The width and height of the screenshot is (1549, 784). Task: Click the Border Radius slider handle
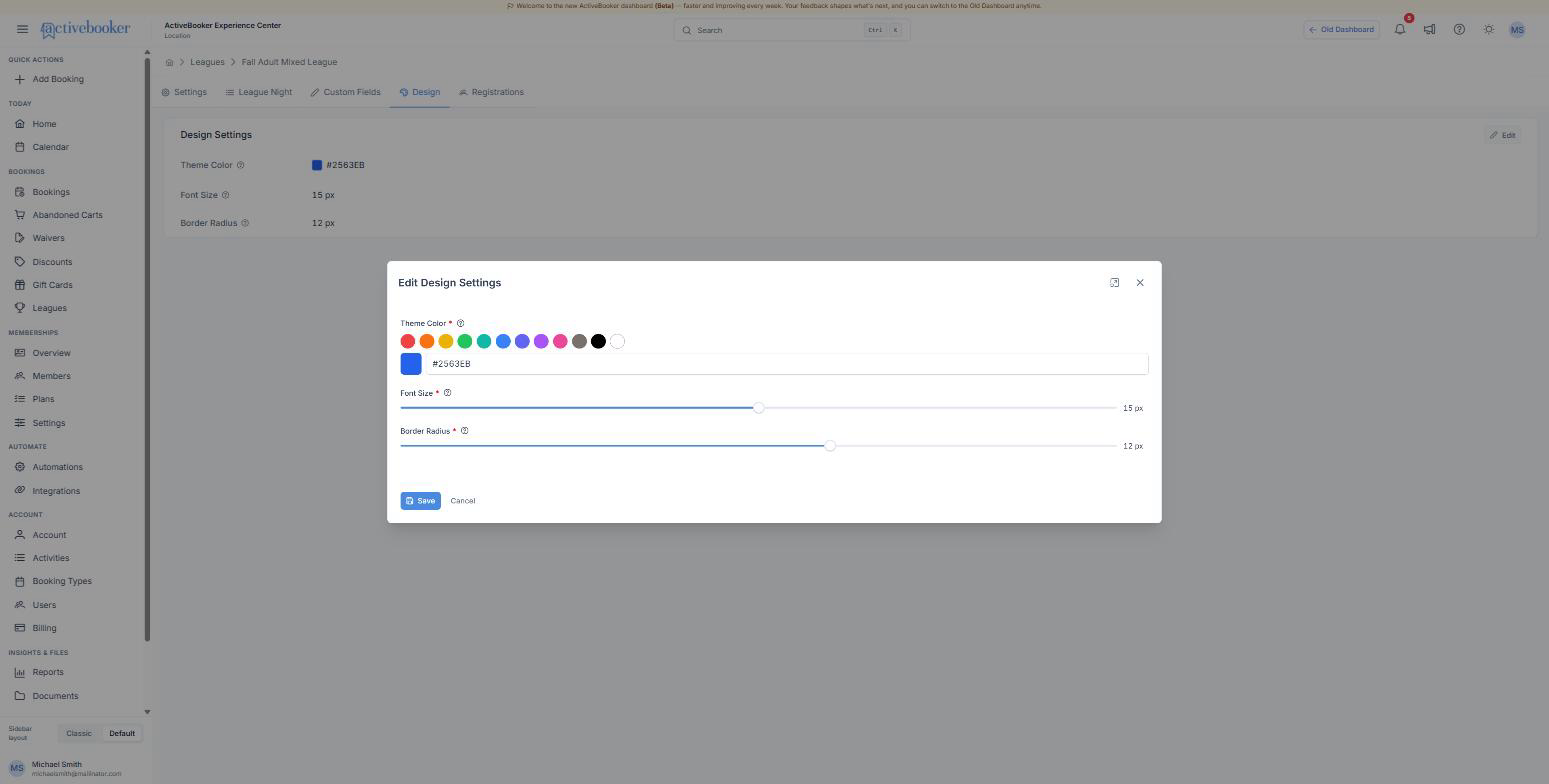[830, 446]
